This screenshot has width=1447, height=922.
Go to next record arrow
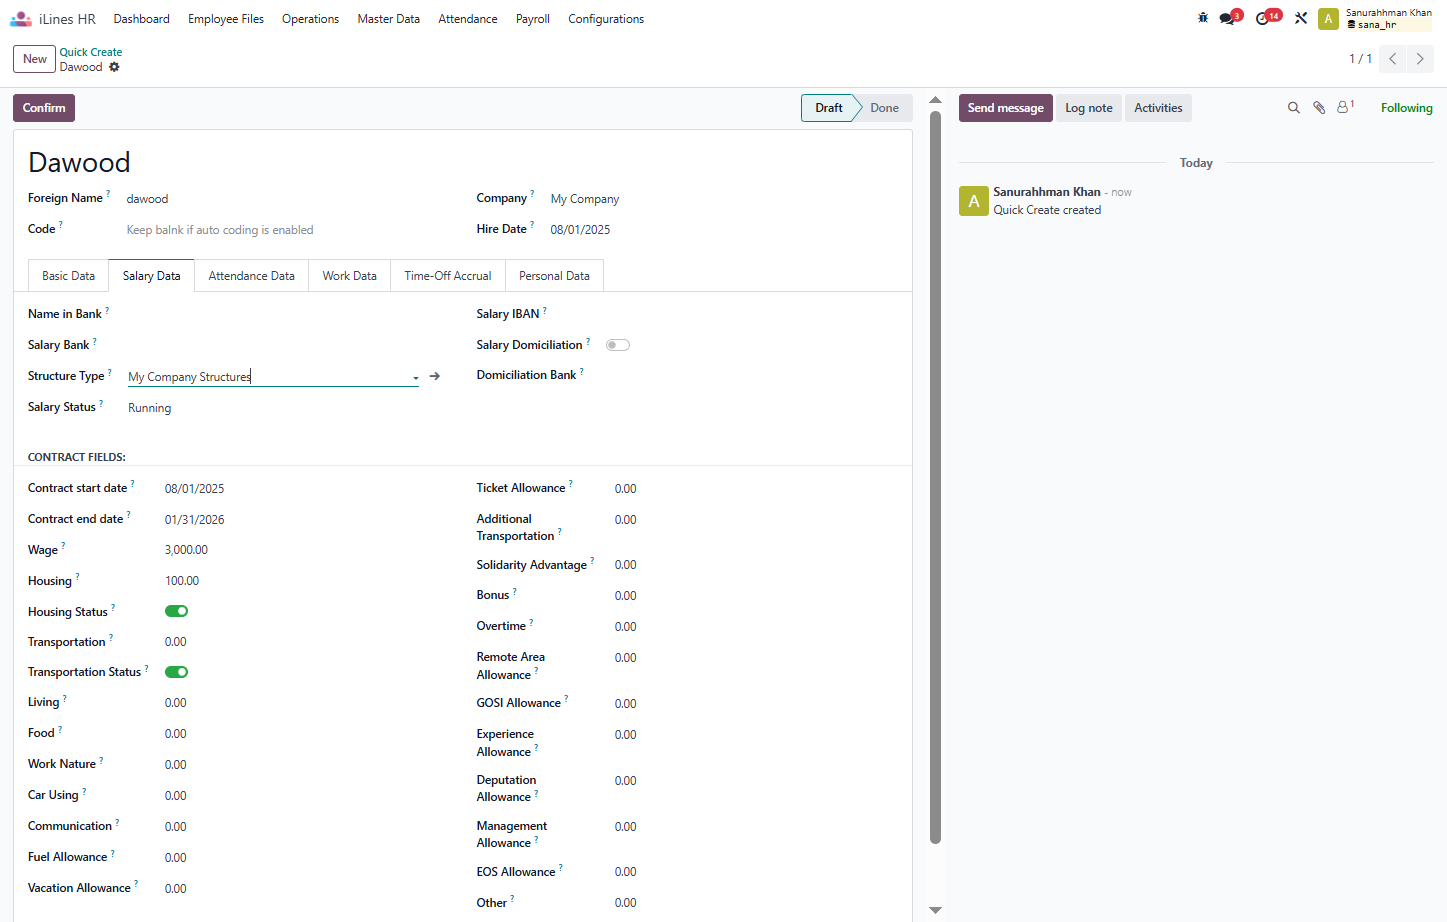click(1420, 59)
